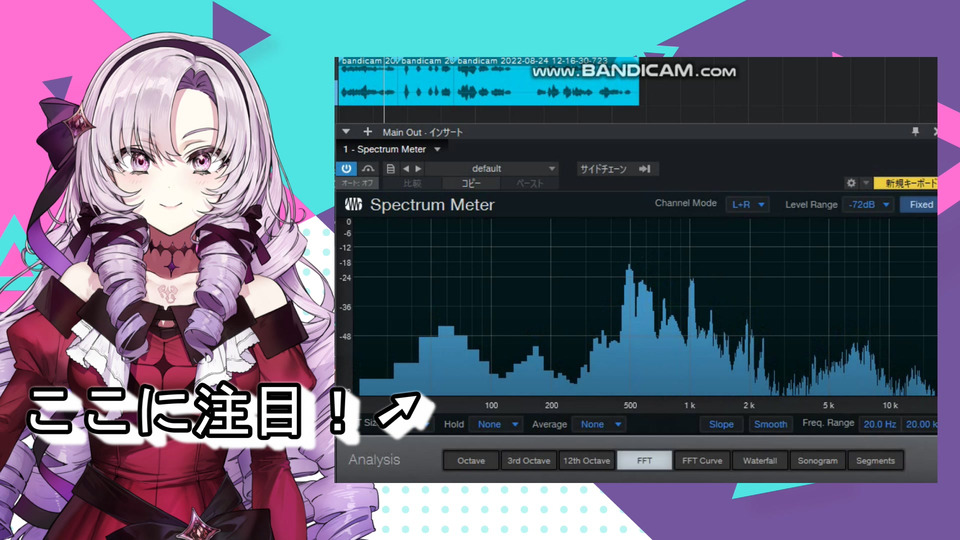The image size is (960, 540).
Task: Open the gear settings icon
Action: click(x=851, y=182)
